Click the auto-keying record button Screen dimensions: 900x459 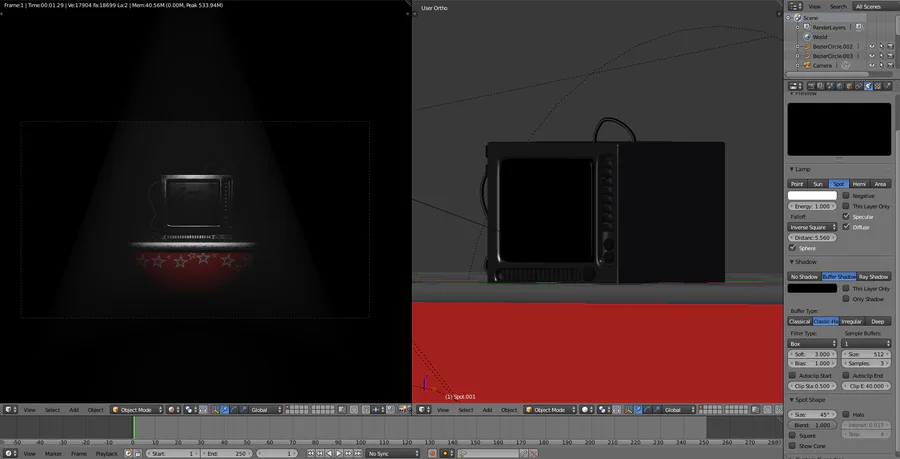pyautogui.click(x=432, y=453)
